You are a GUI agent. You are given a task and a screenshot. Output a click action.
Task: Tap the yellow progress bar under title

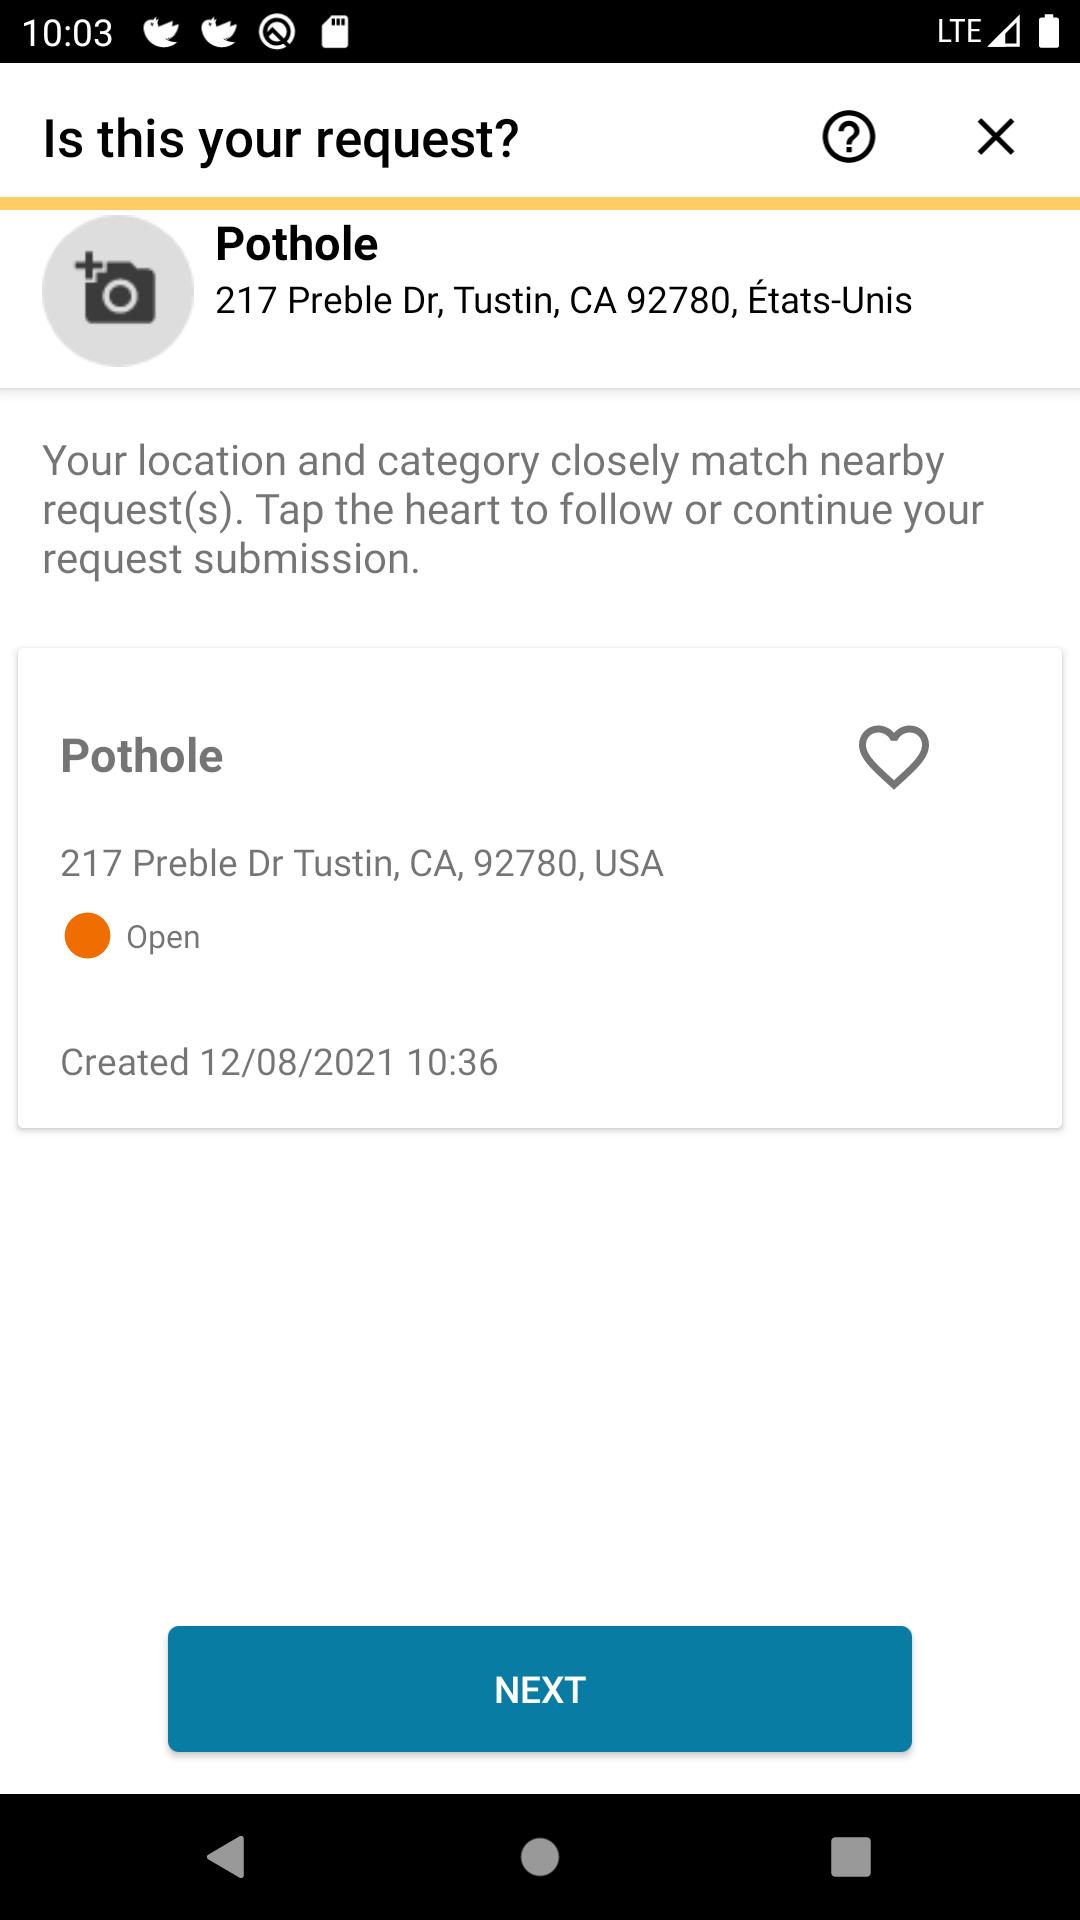540,204
